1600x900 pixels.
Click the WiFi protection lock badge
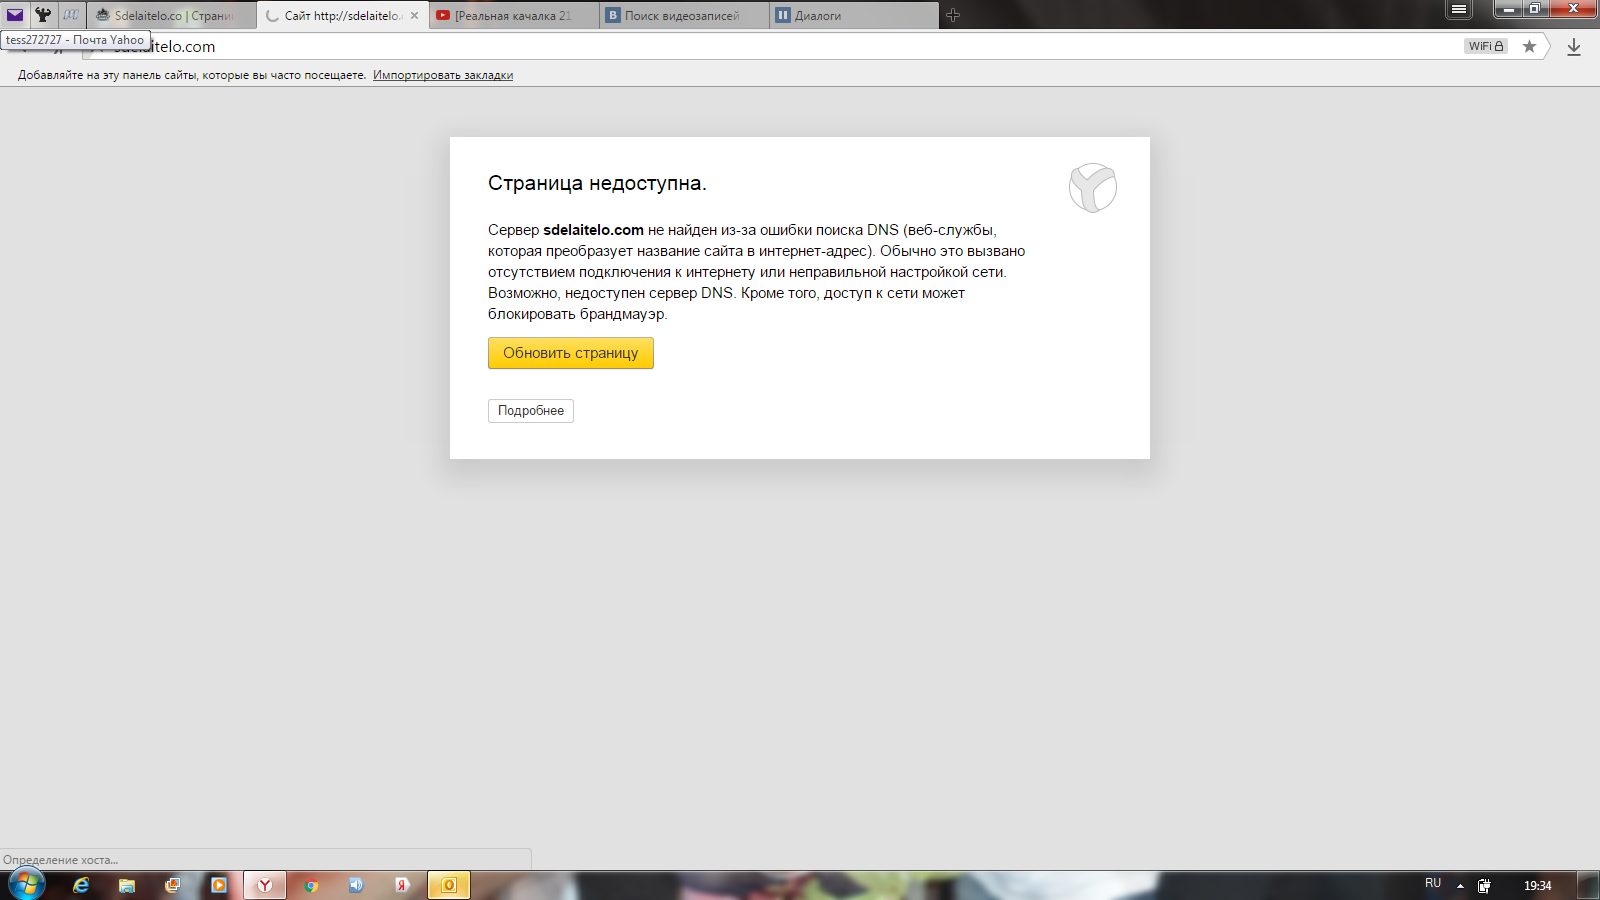pos(1486,46)
